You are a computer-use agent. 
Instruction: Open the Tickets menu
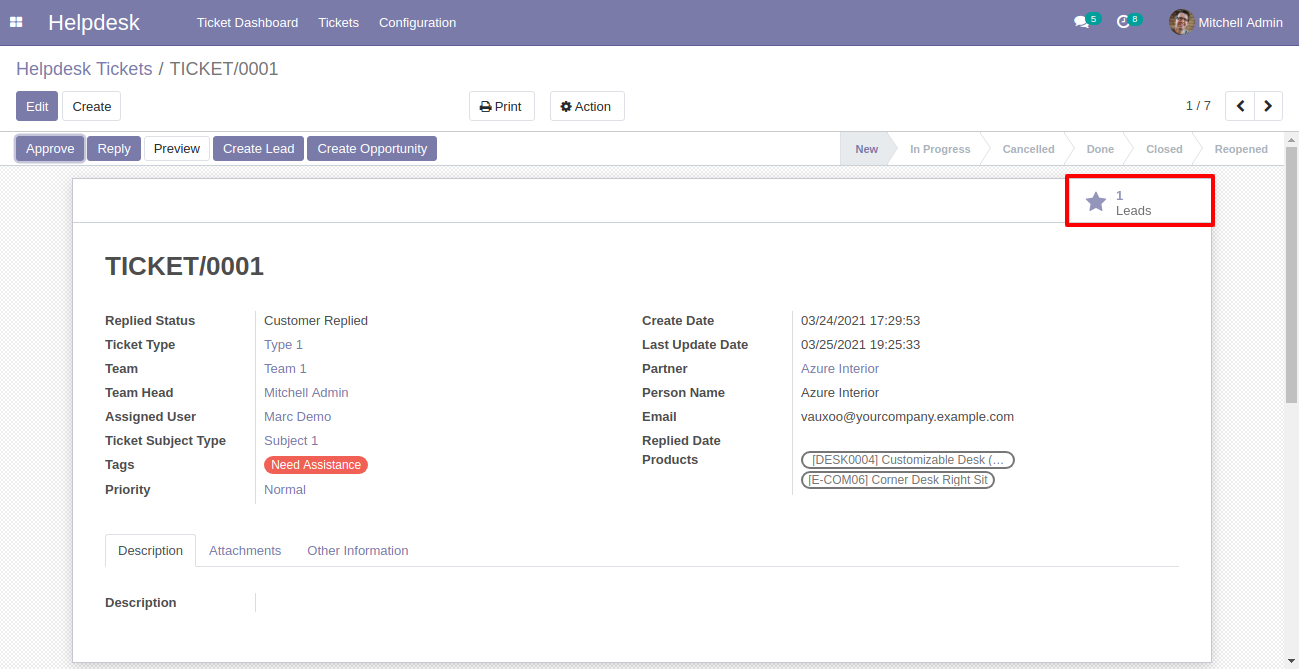[x=338, y=22]
